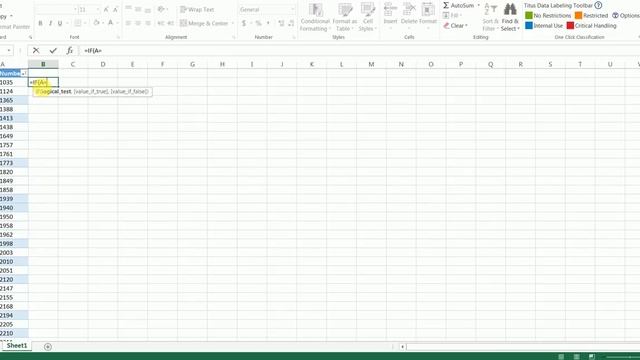Viewport: 640px width, 360px height.
Task: Apply Accounting dollar number format
Action: (x=244, y=23)
